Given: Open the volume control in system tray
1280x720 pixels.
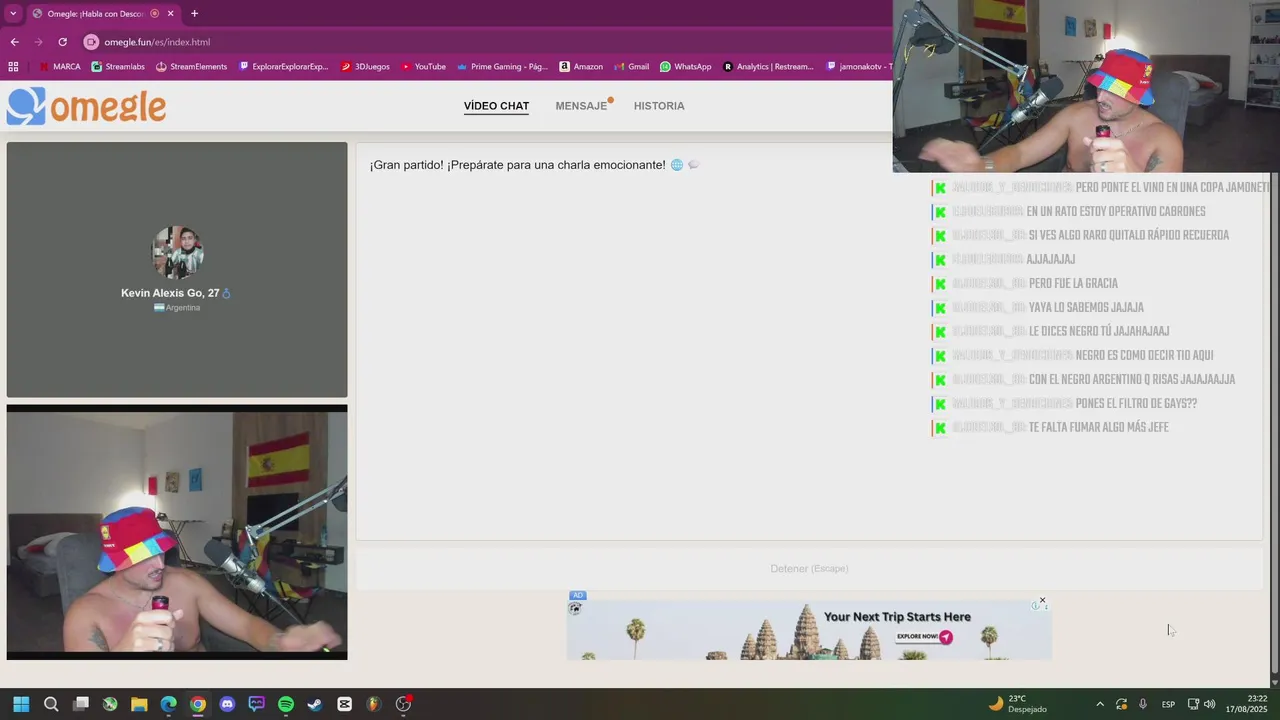Looking at the screenshot, I should (1210, 704).
